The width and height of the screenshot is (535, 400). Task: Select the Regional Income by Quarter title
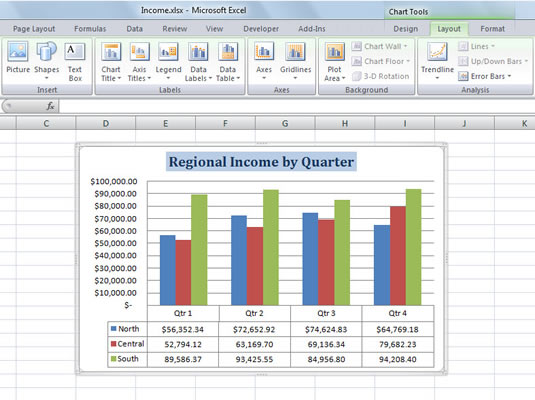click(261, 162)
